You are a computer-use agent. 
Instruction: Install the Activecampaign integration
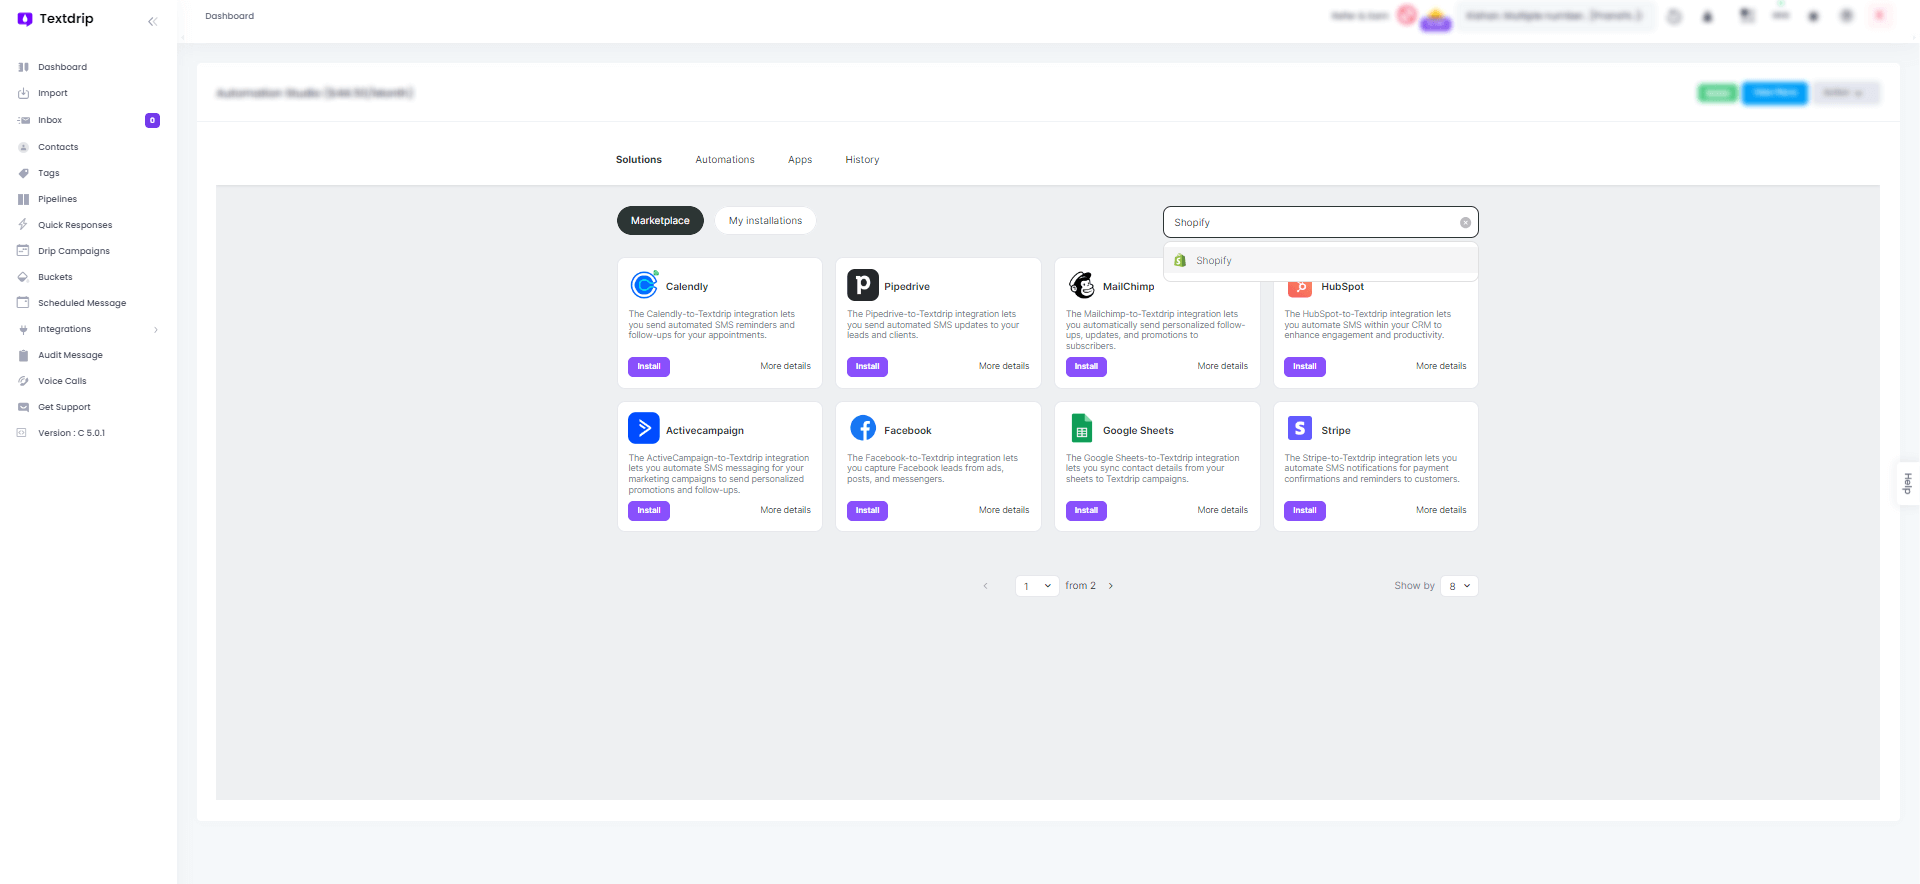(x=649, y=511)
